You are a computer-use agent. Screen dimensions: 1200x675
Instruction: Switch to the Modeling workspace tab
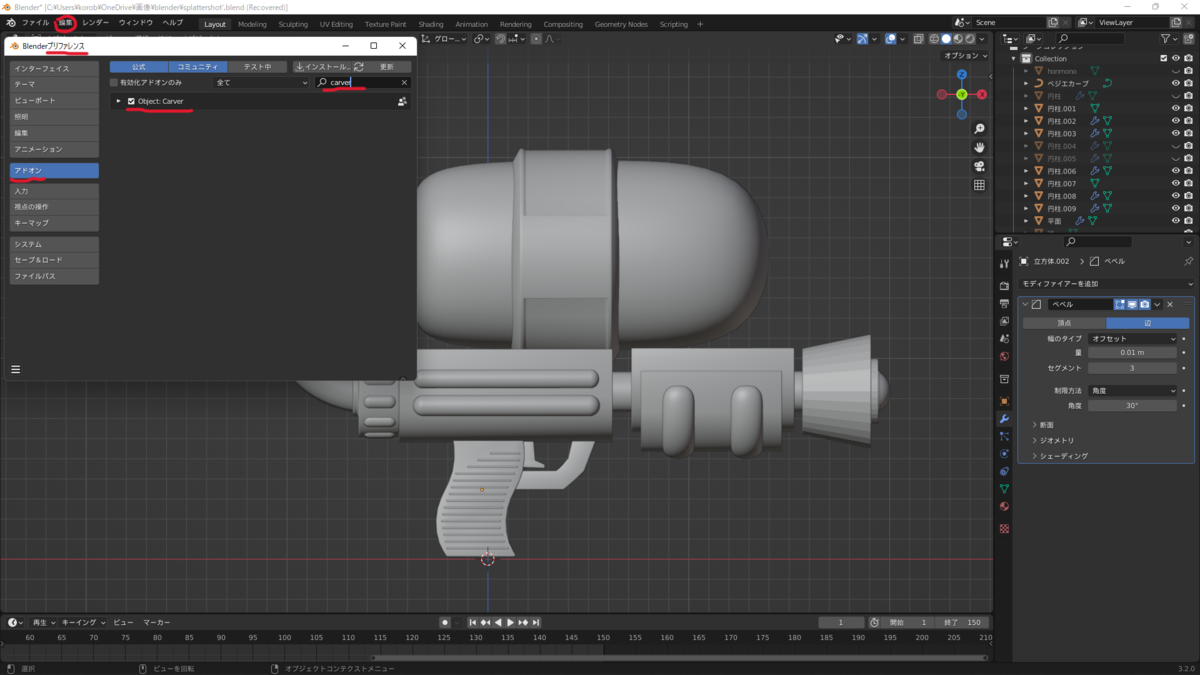252,24
